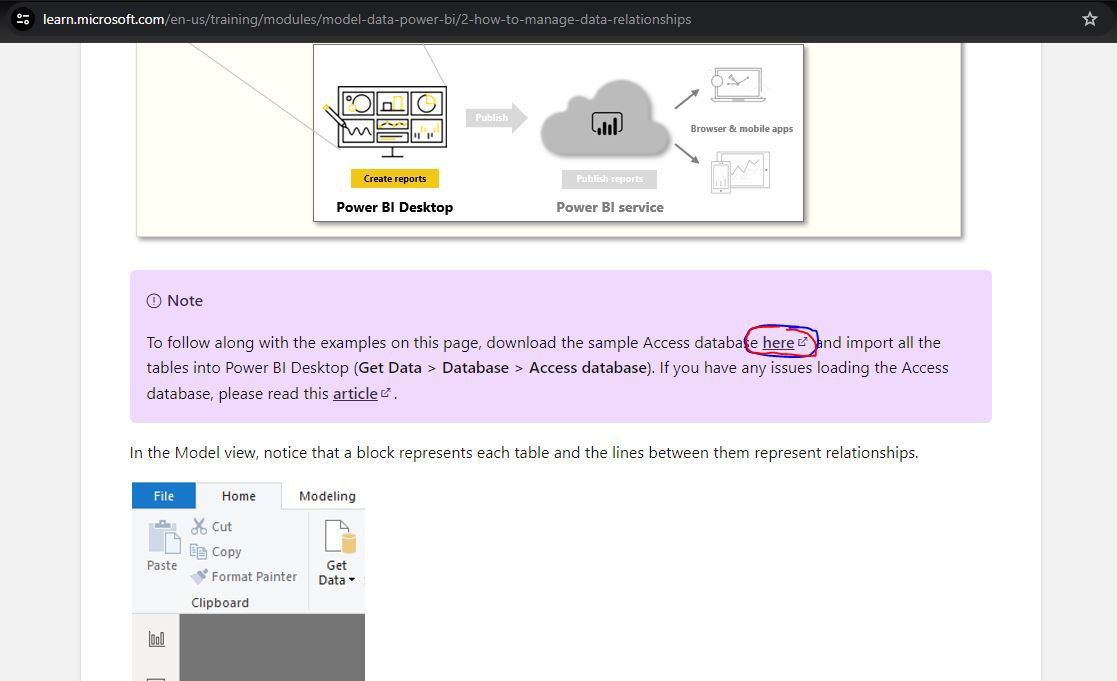Click the 'In the Model view' paragraph
This screenshot has width=1117, height=681.
coord(524,453)
